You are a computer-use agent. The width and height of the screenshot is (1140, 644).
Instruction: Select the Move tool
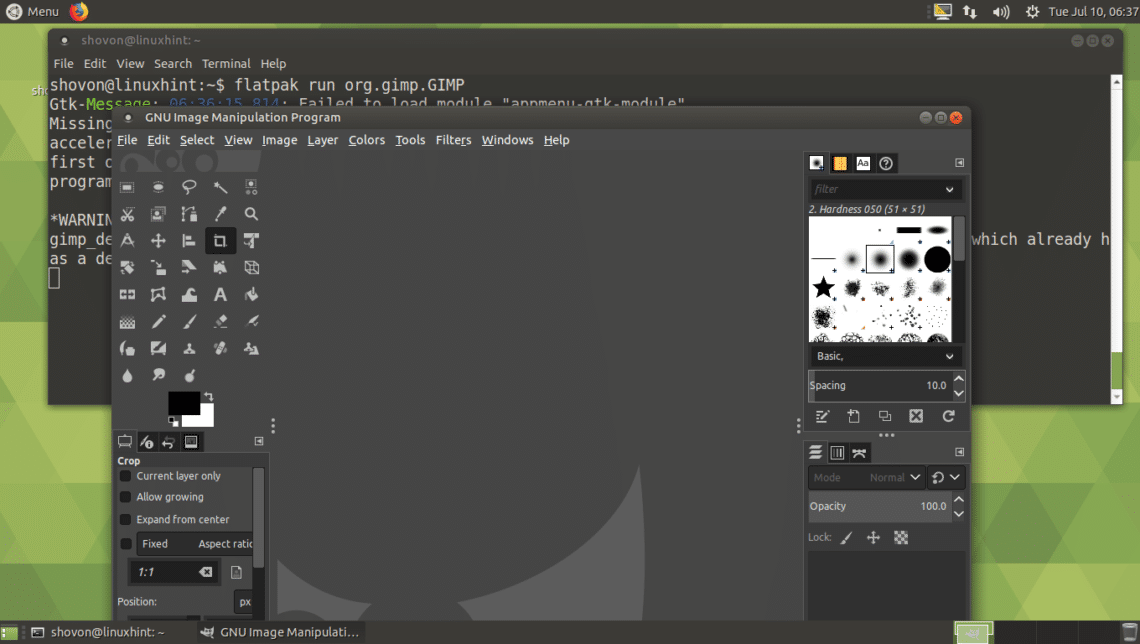pos(158,241)
